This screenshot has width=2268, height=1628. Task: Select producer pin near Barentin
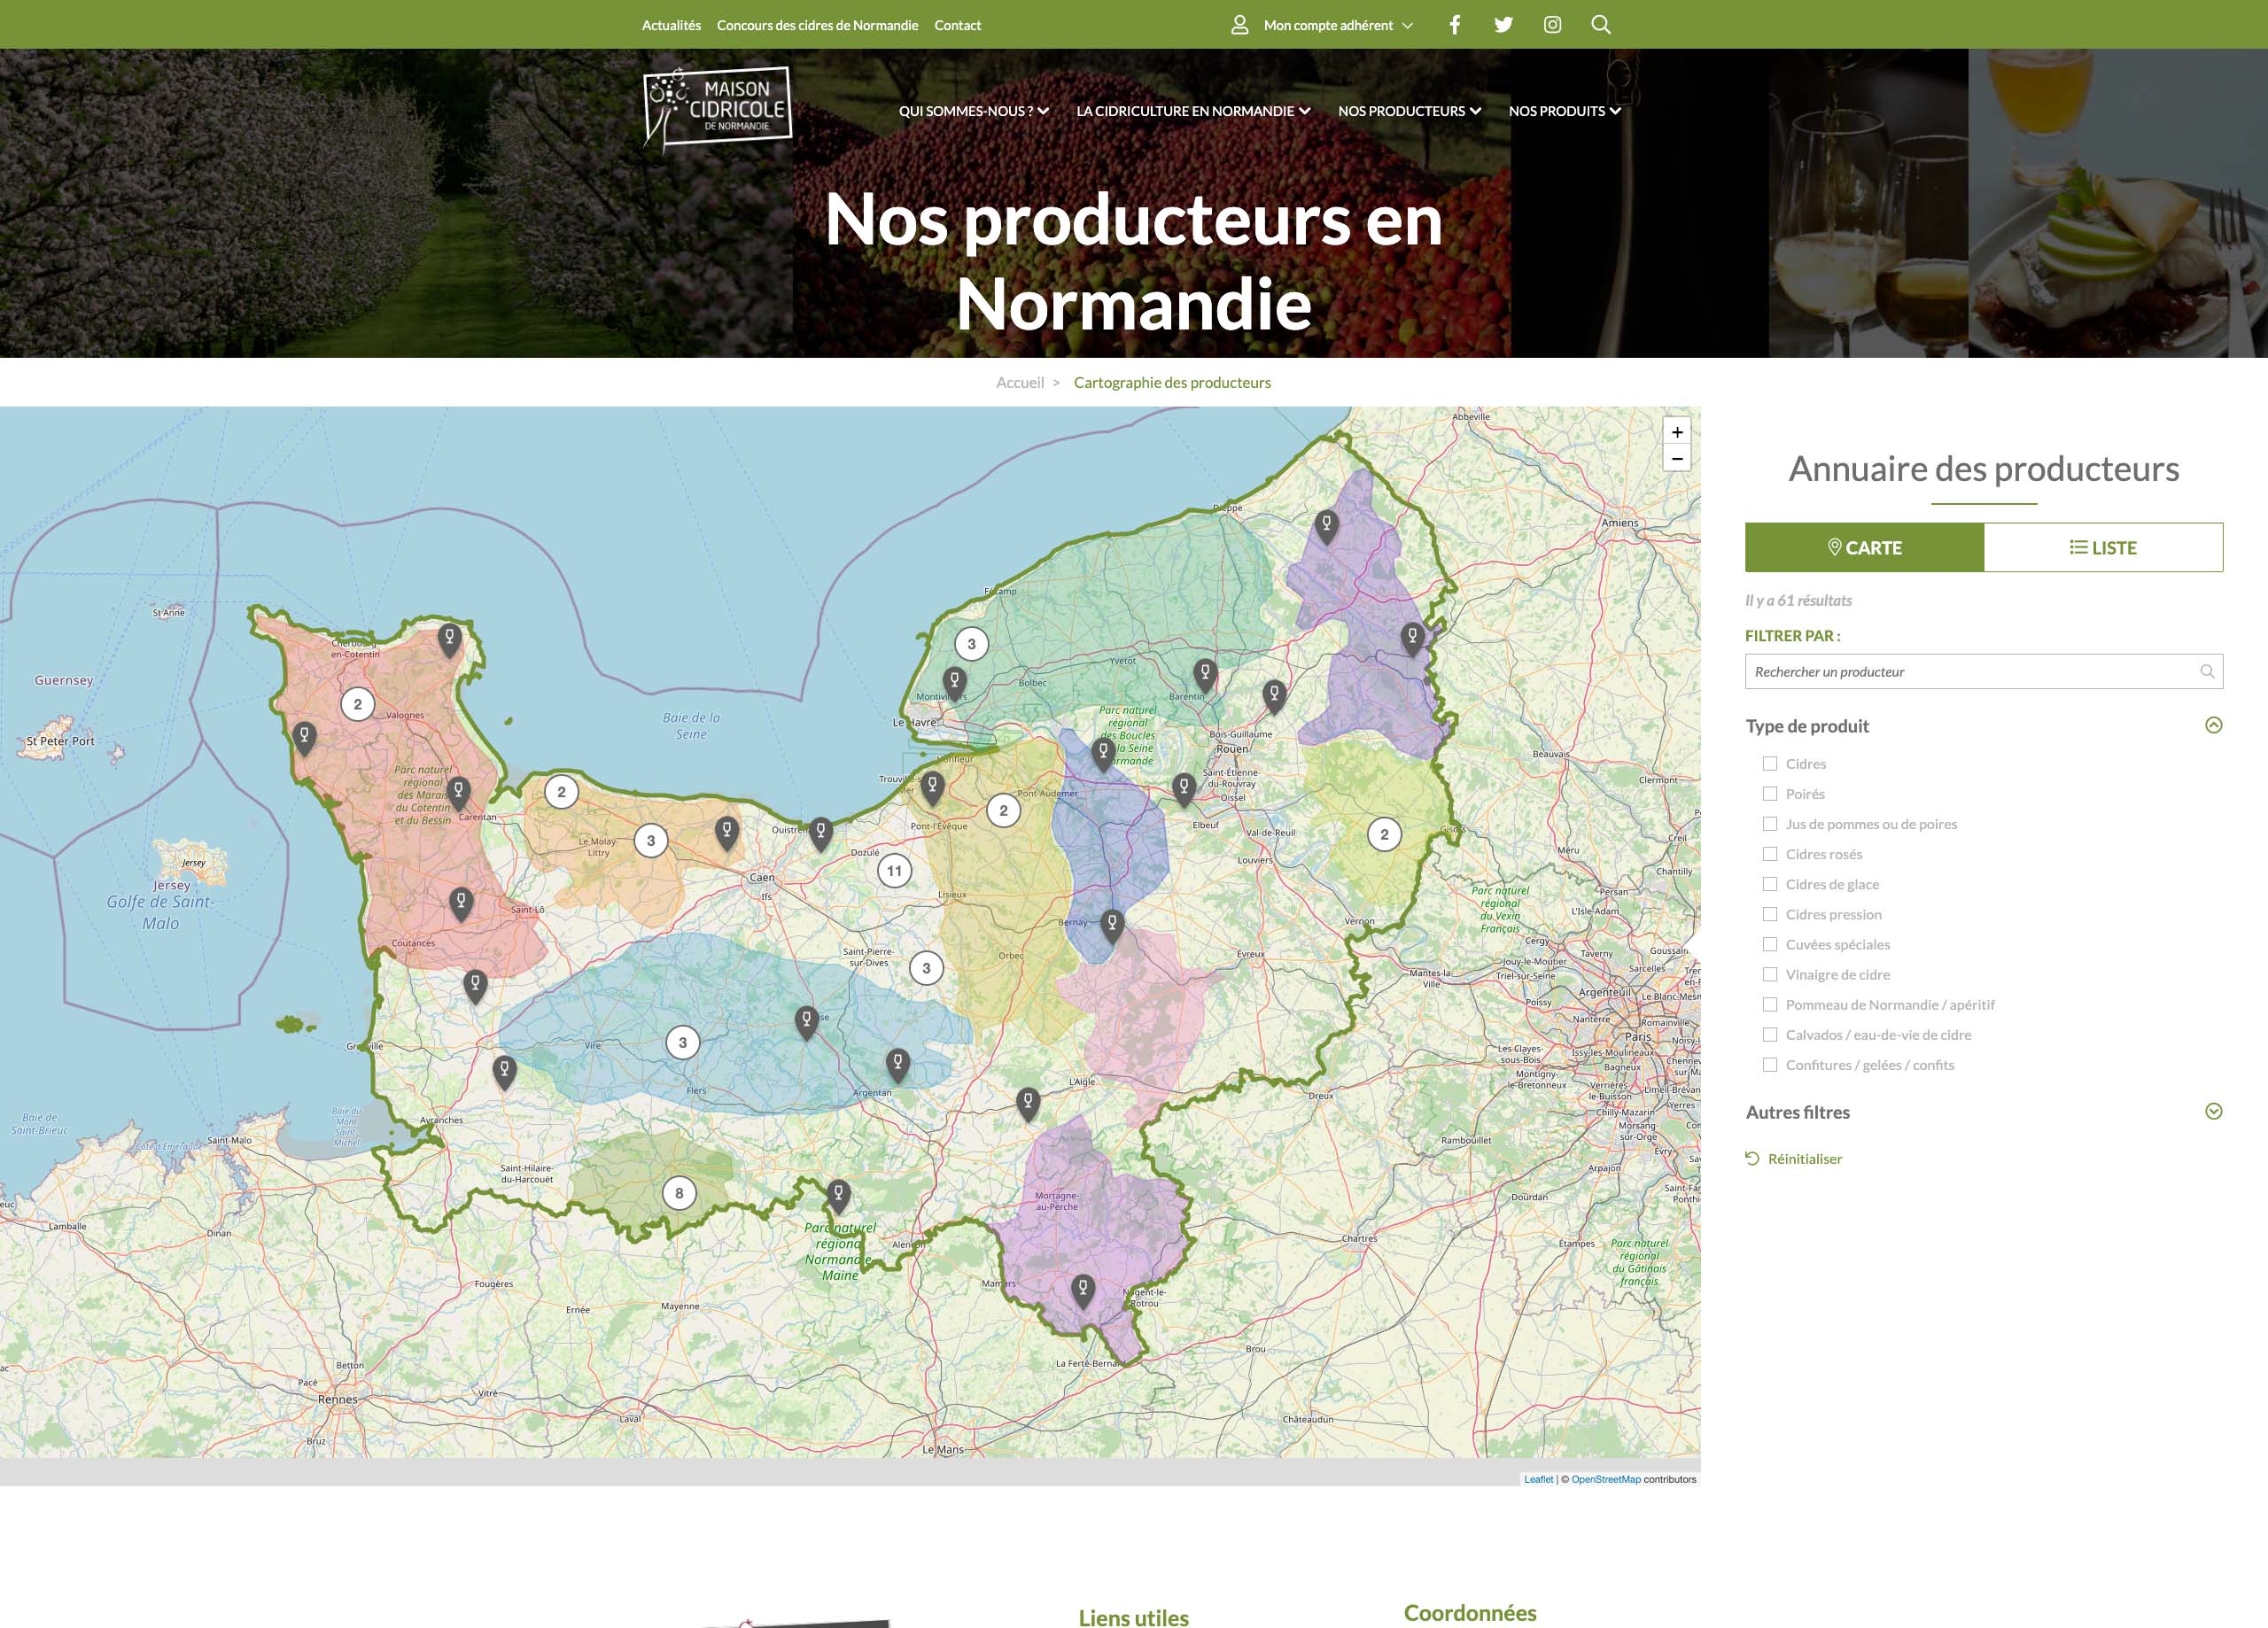click(1205, 676)
